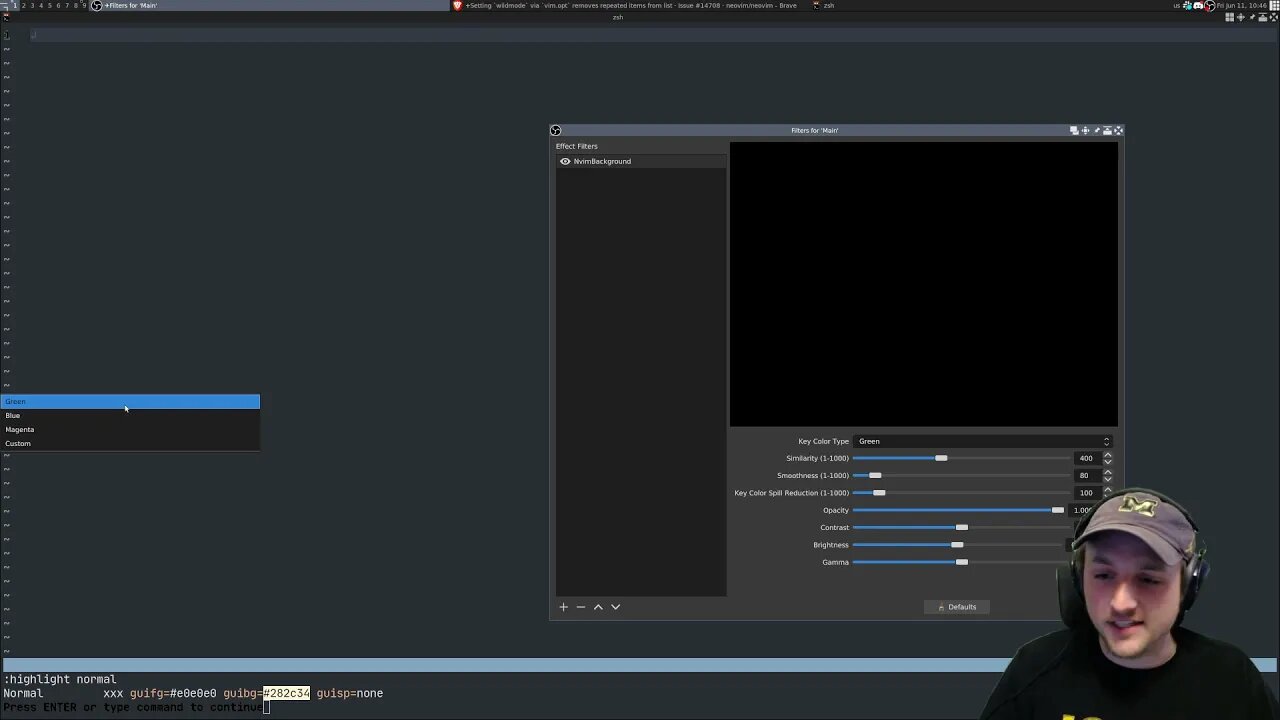Click the Discord tray icon
Viewport: 1280px width, 720px height.
pyautogui.click(x=1198, y=6)
